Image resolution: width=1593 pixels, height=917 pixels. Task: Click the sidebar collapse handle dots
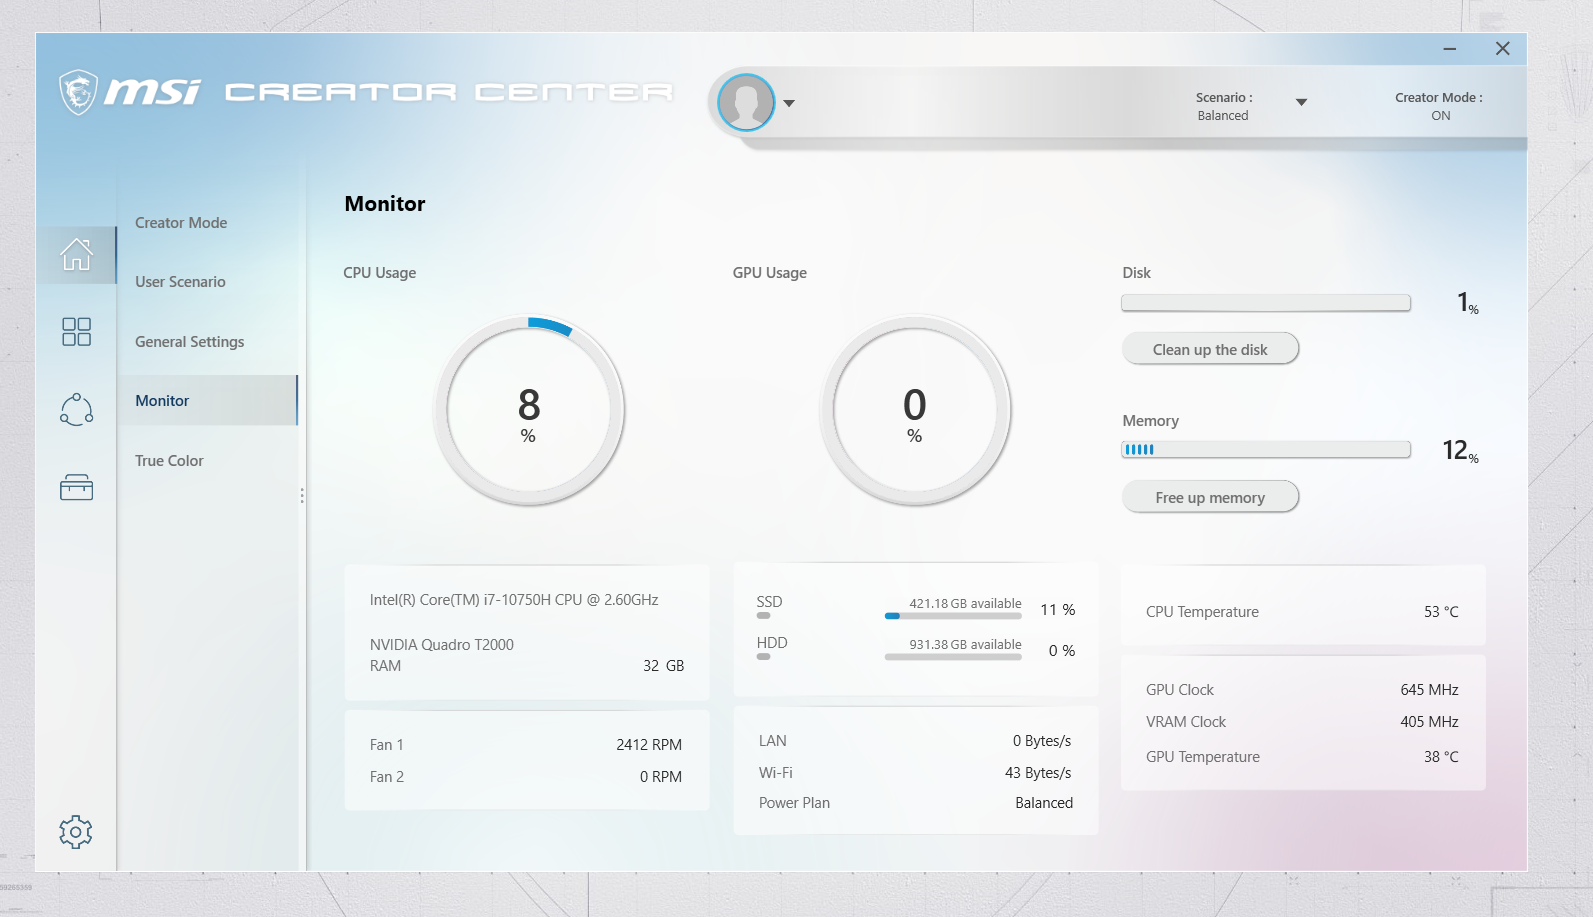302,495
